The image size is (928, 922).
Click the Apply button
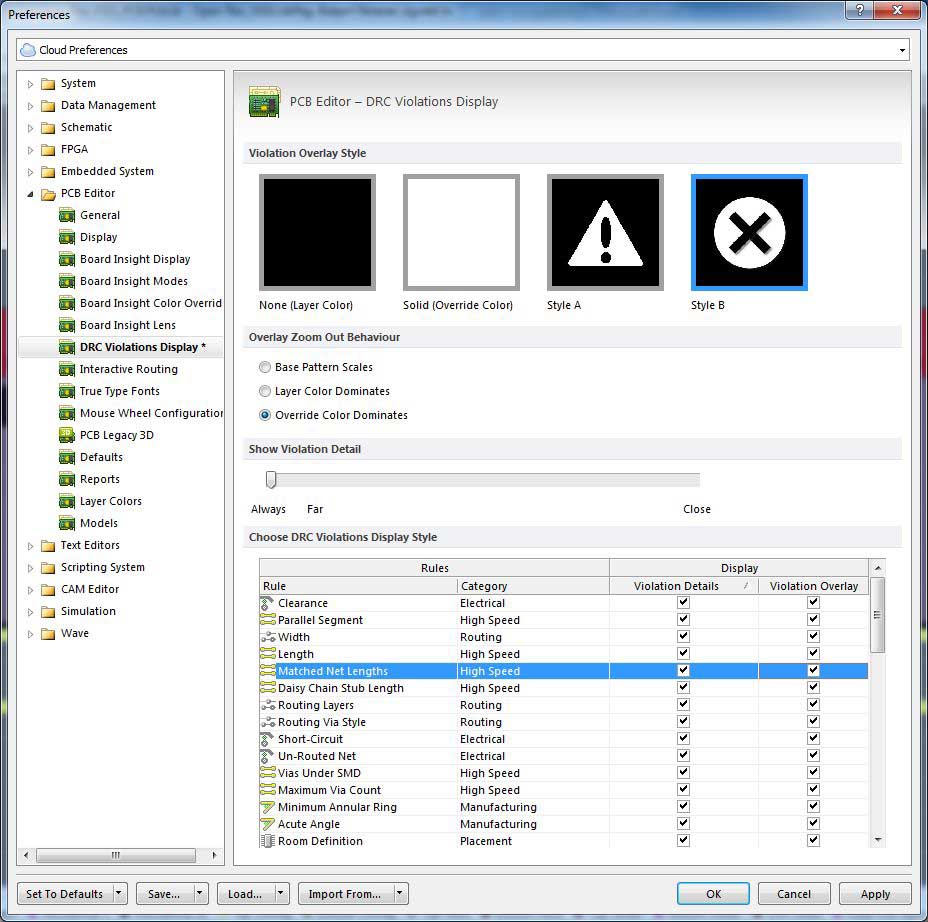[875, 894]
